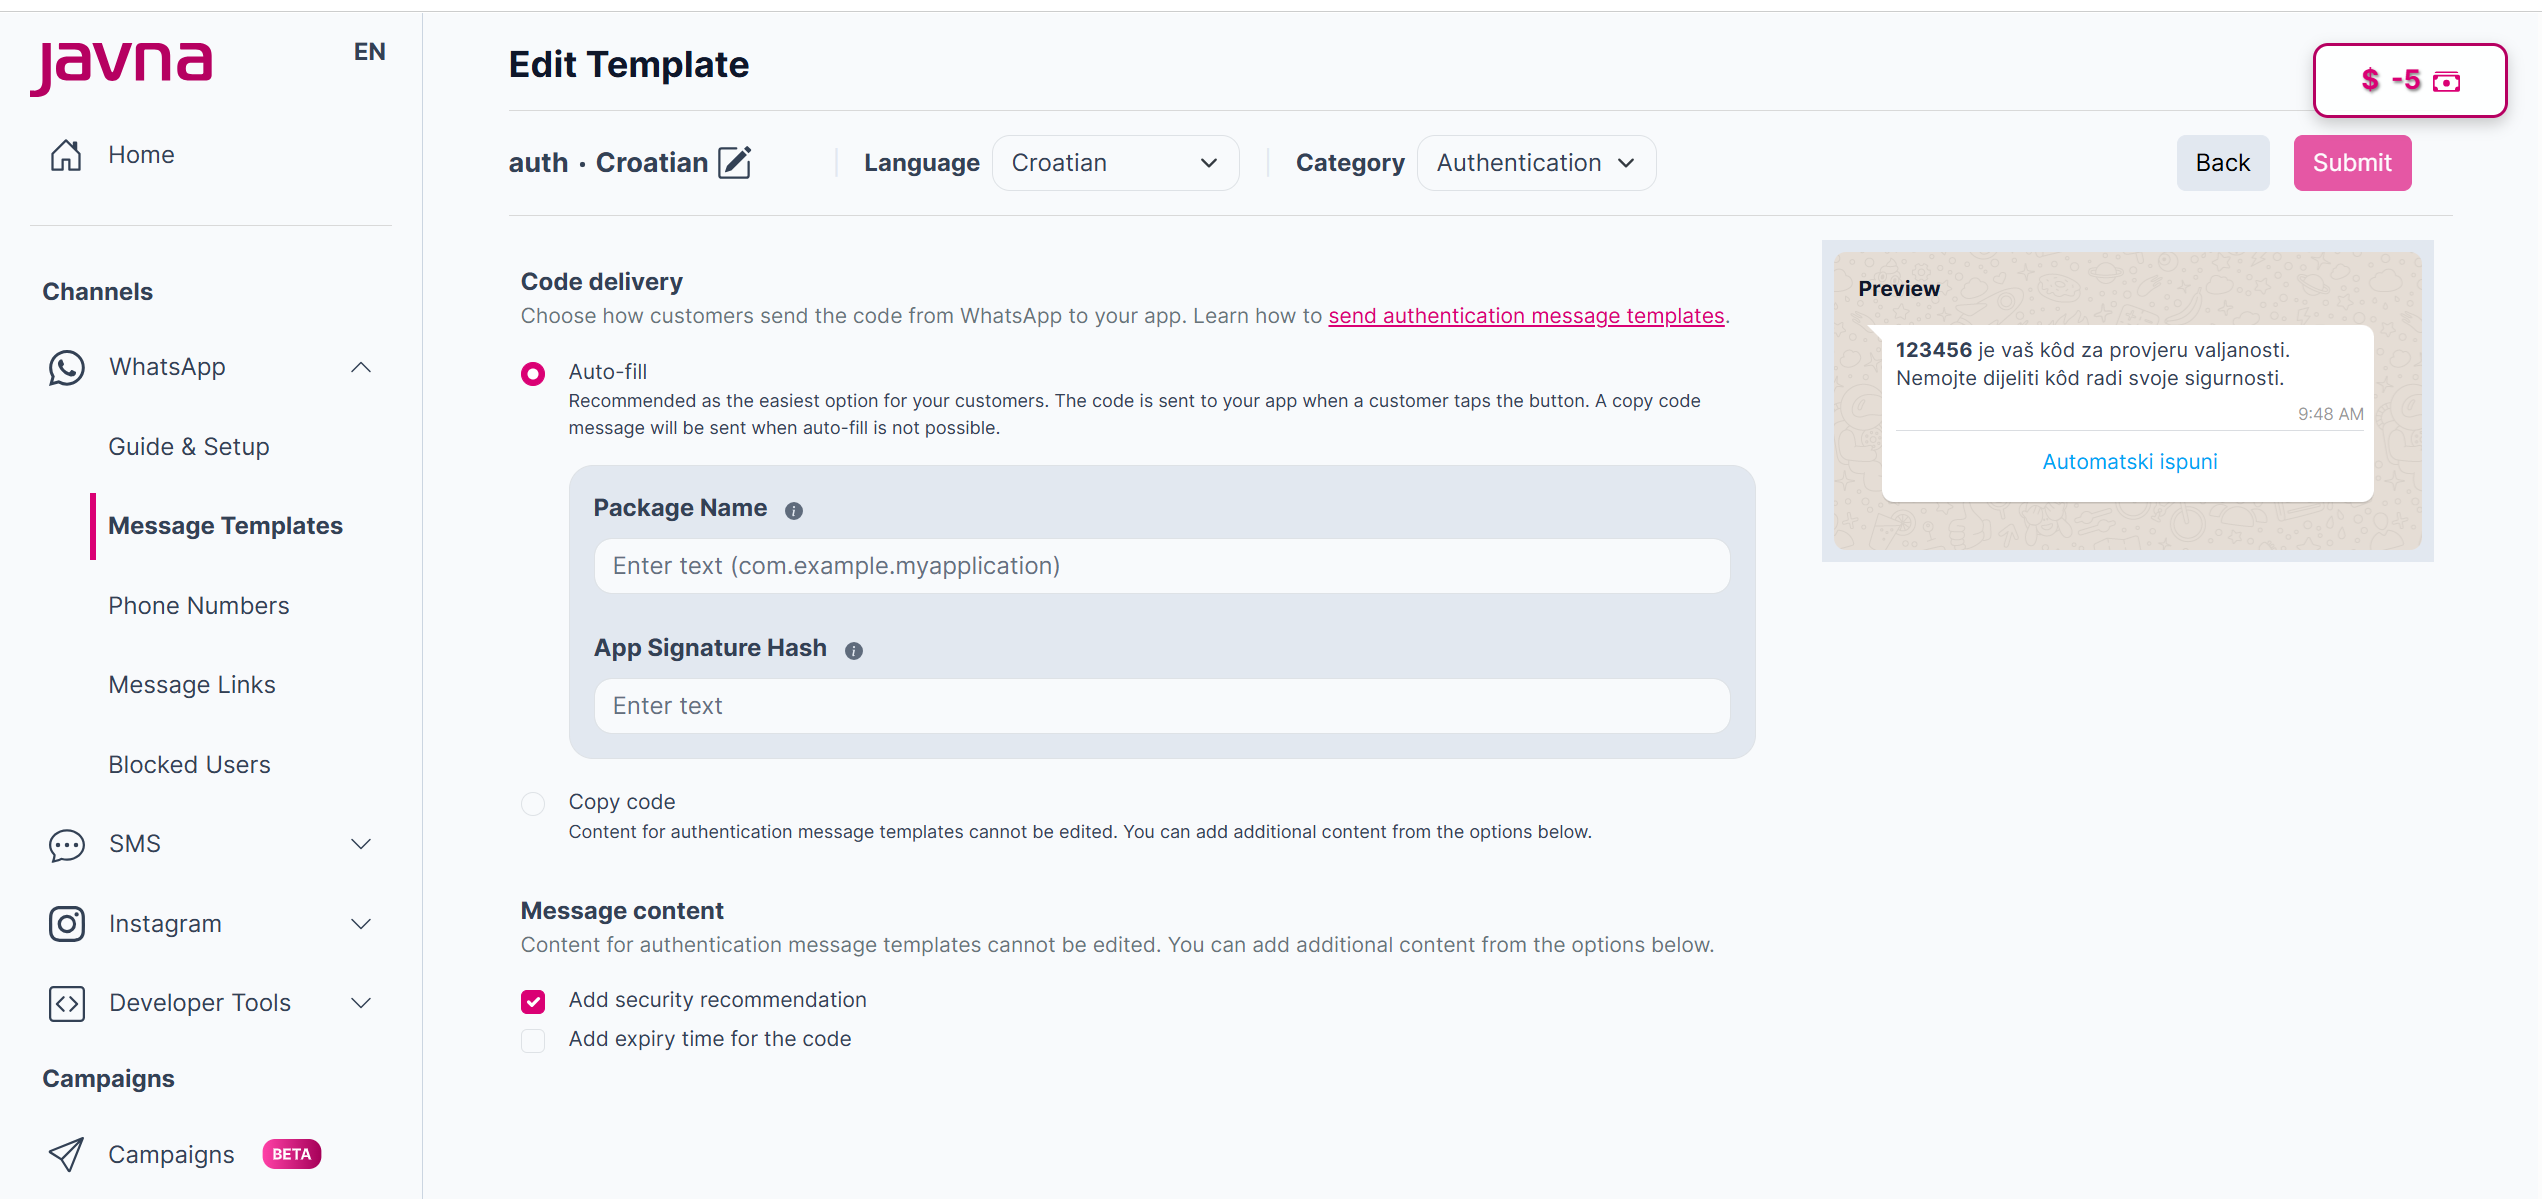Enable Add expiry time for the code

tap(533, 1040)
